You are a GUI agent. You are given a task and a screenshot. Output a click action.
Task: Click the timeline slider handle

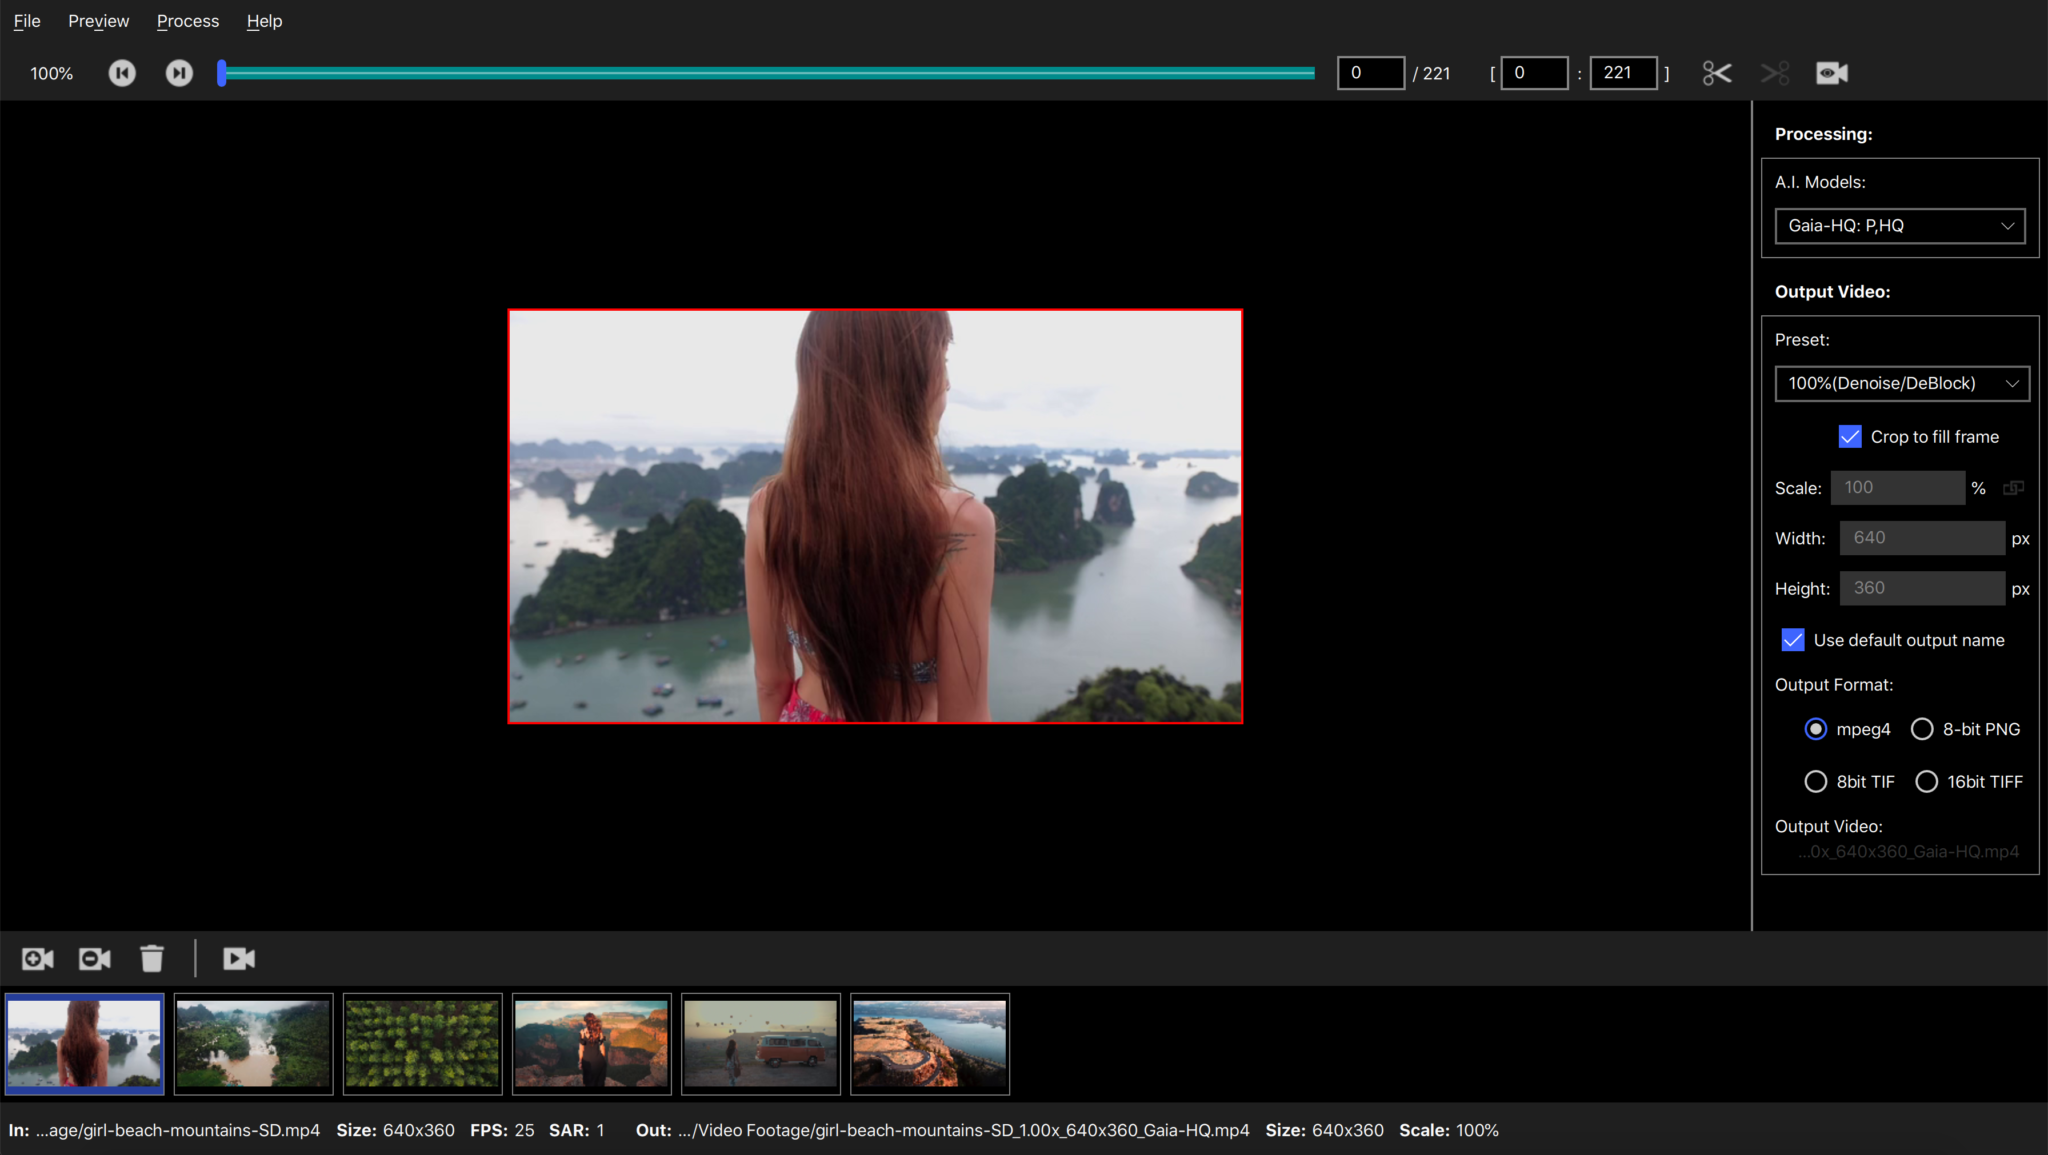pos(222,73)
